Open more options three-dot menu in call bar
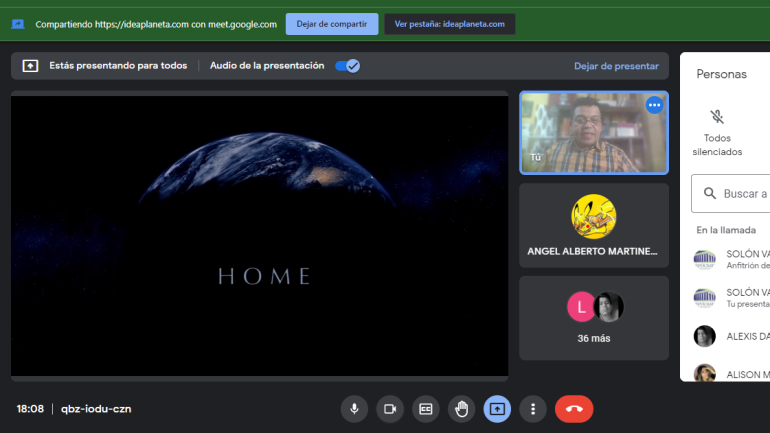The width and height of the screenshot is (770, 433). (533, 409)
